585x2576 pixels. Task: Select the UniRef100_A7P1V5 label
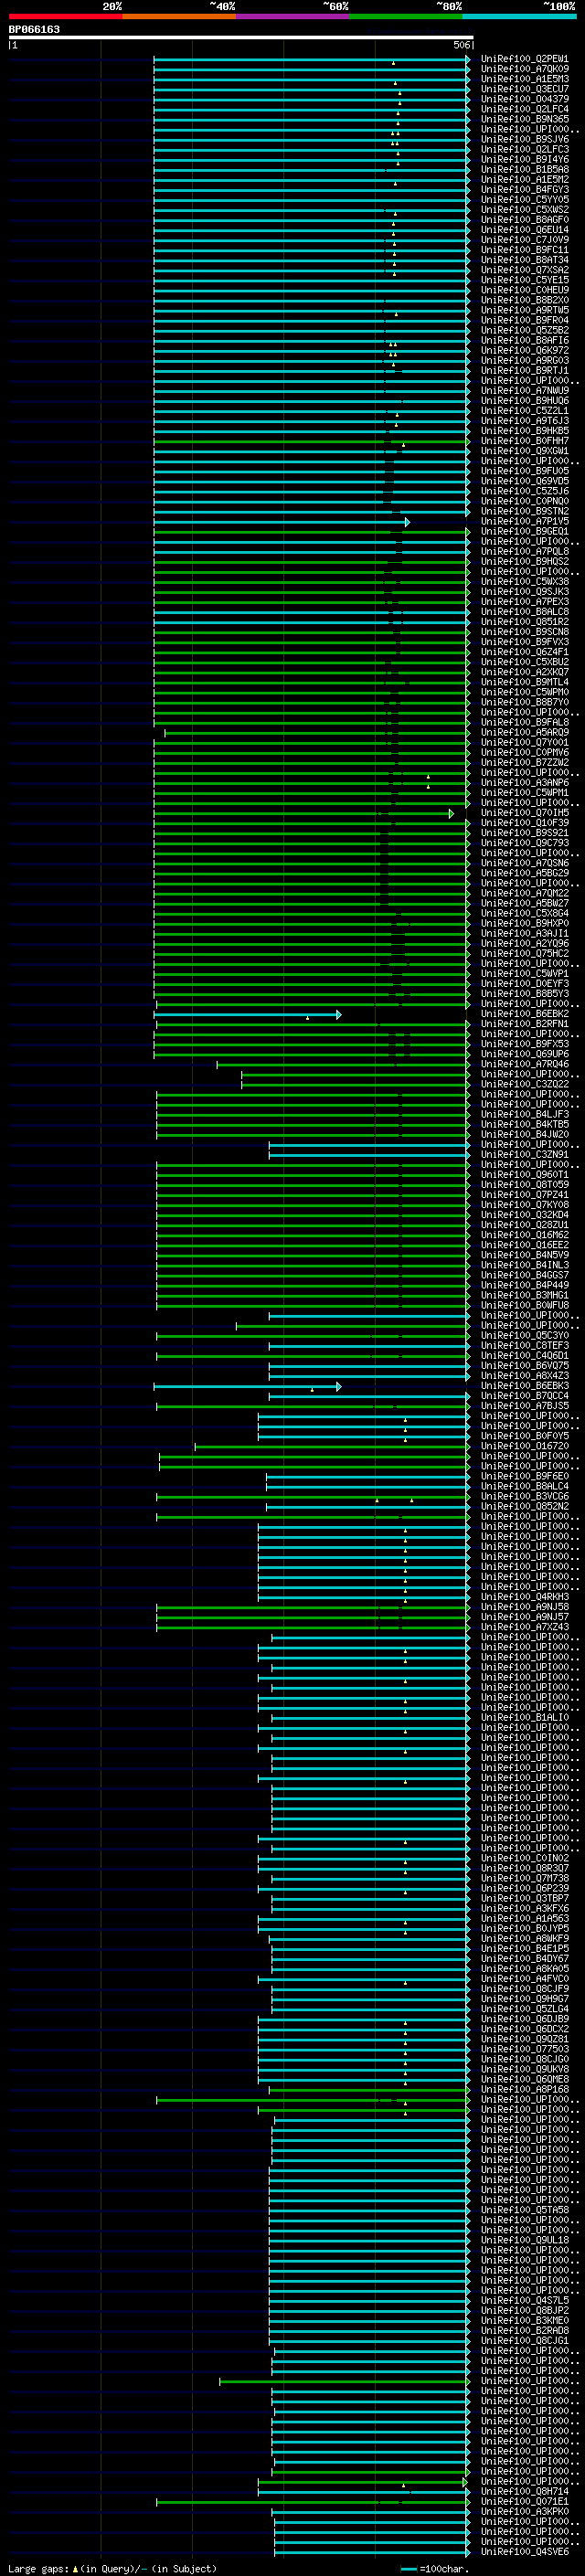coord(524,521)
